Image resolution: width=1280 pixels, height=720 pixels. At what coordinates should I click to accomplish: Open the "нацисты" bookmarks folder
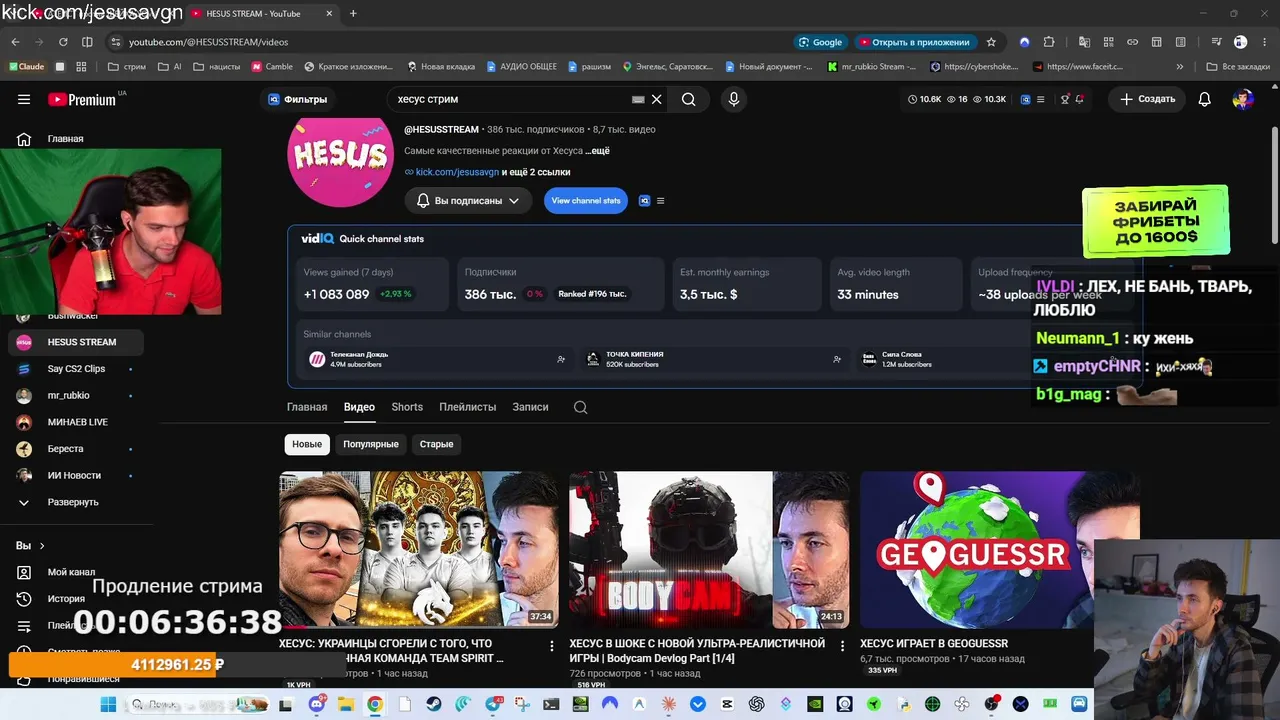(217, 67)
